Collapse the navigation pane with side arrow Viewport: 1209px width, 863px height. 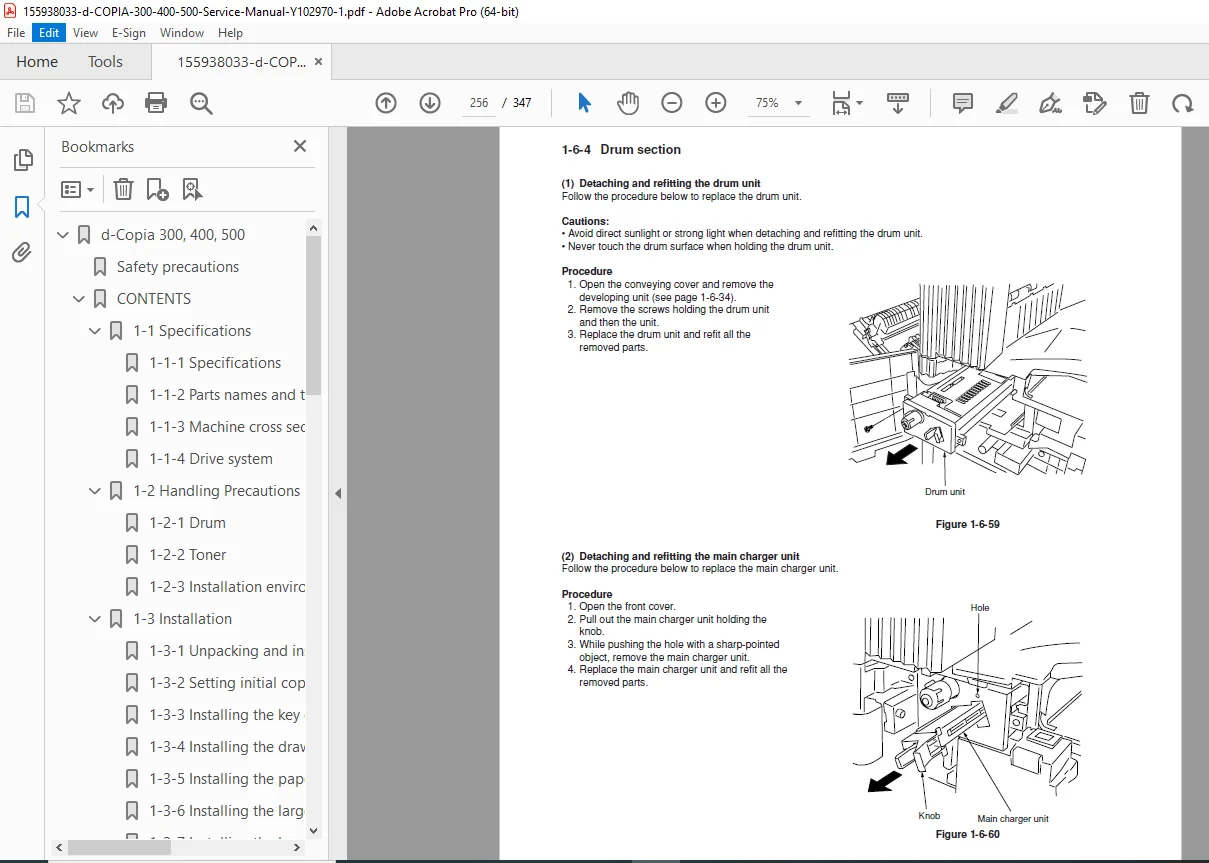tap(338, 493)
